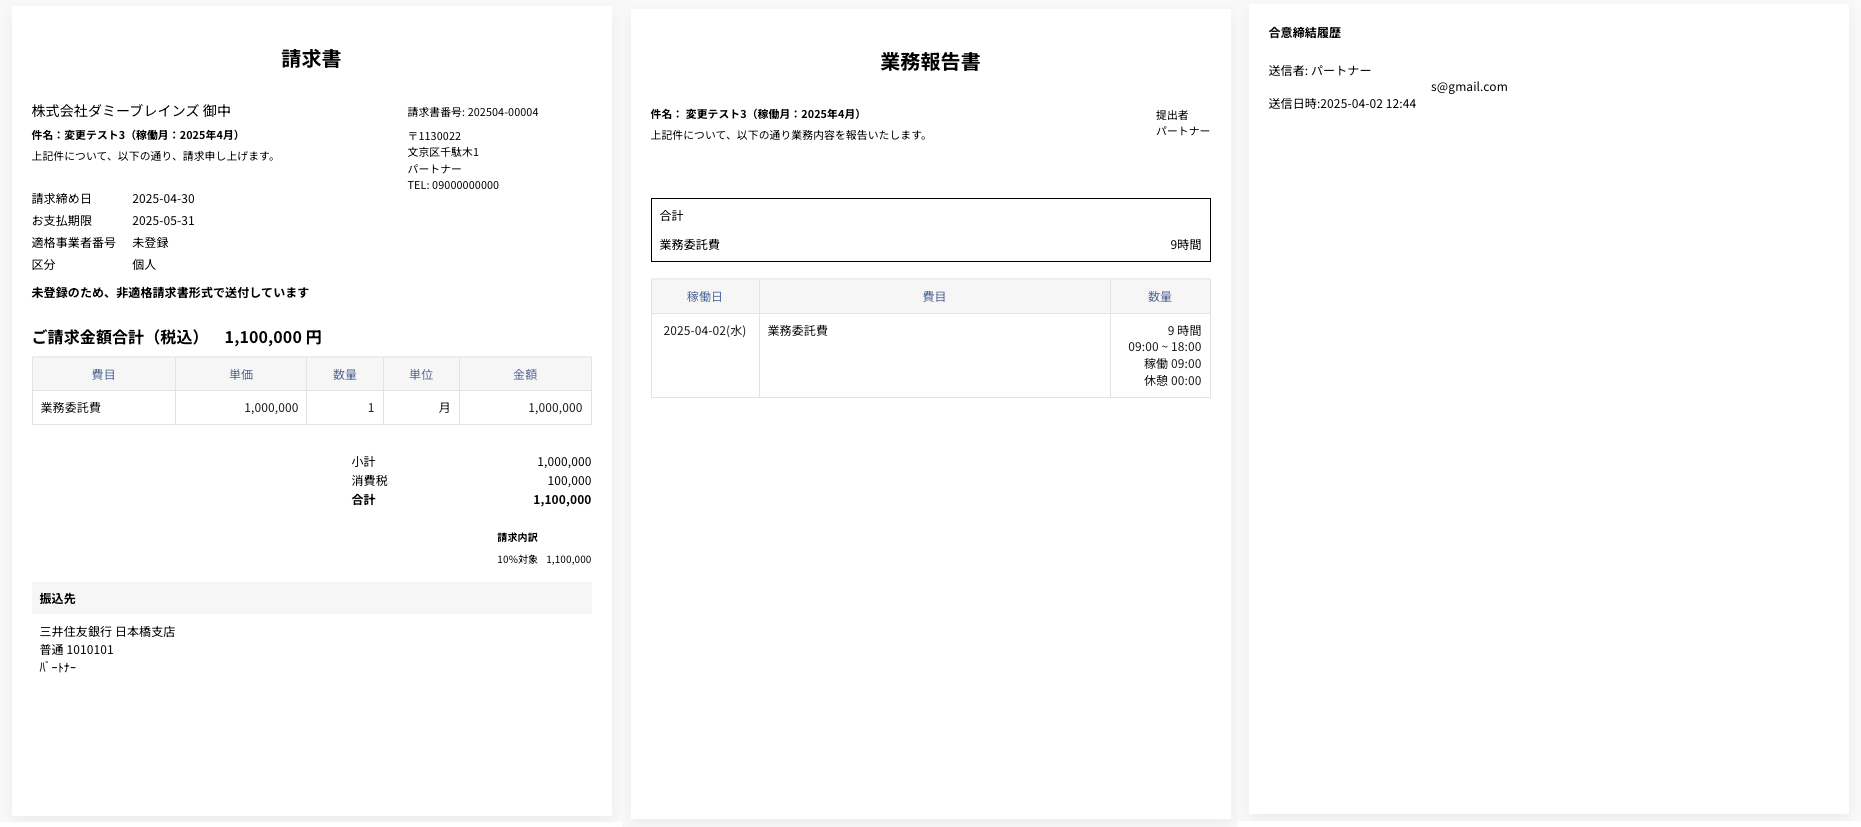Select the 単位 column header

coord(421,374)
